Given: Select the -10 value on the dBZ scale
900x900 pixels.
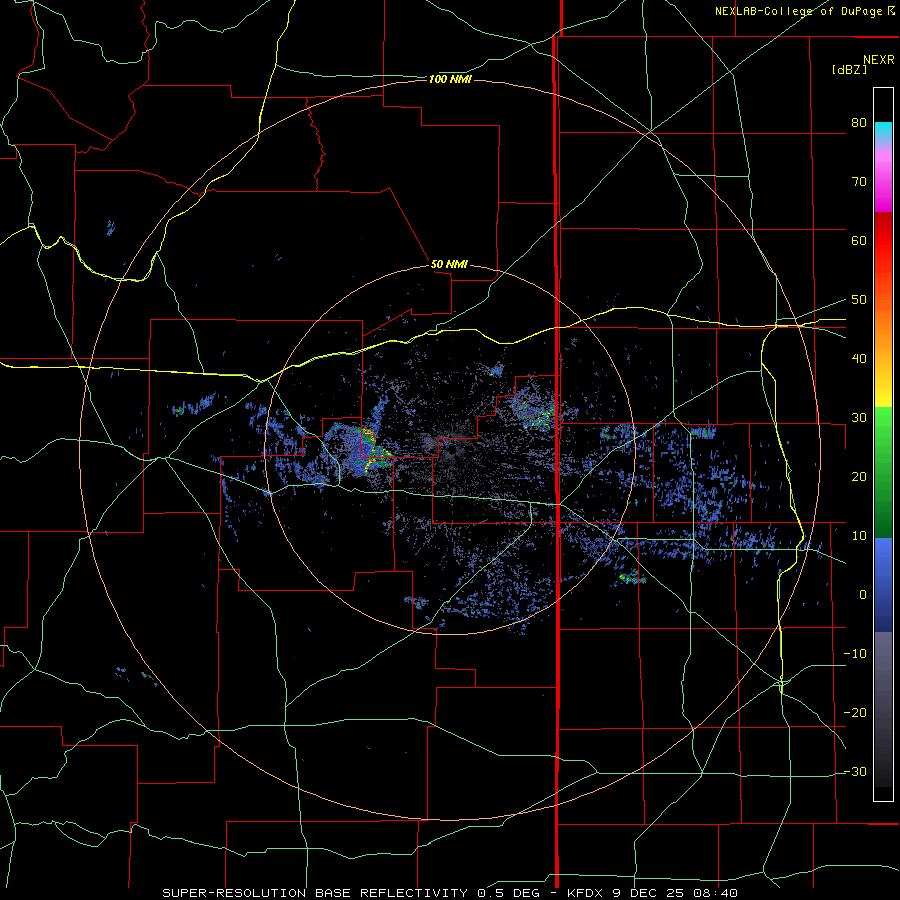Looking at the screenshot, I should pyautogui.click(x=855, y=653).
